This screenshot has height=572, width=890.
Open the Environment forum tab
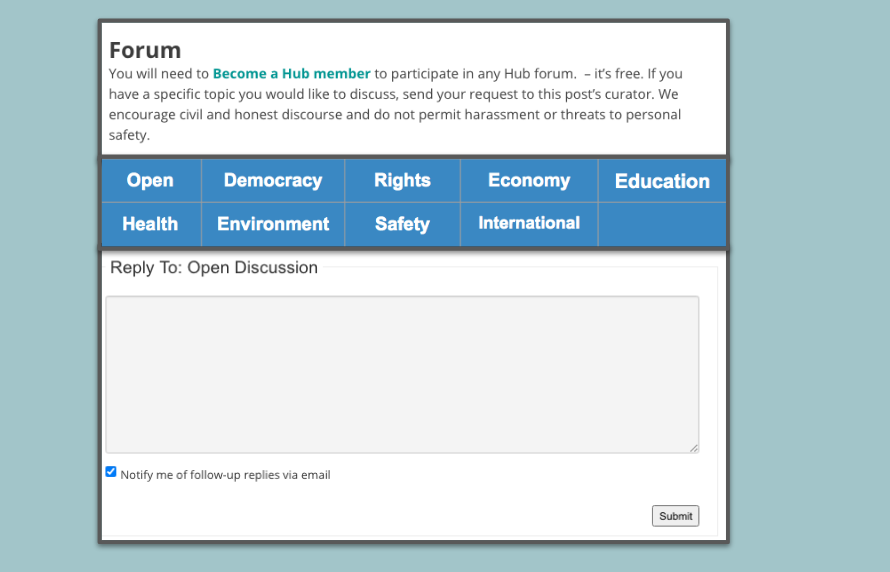tap(272, 224)
